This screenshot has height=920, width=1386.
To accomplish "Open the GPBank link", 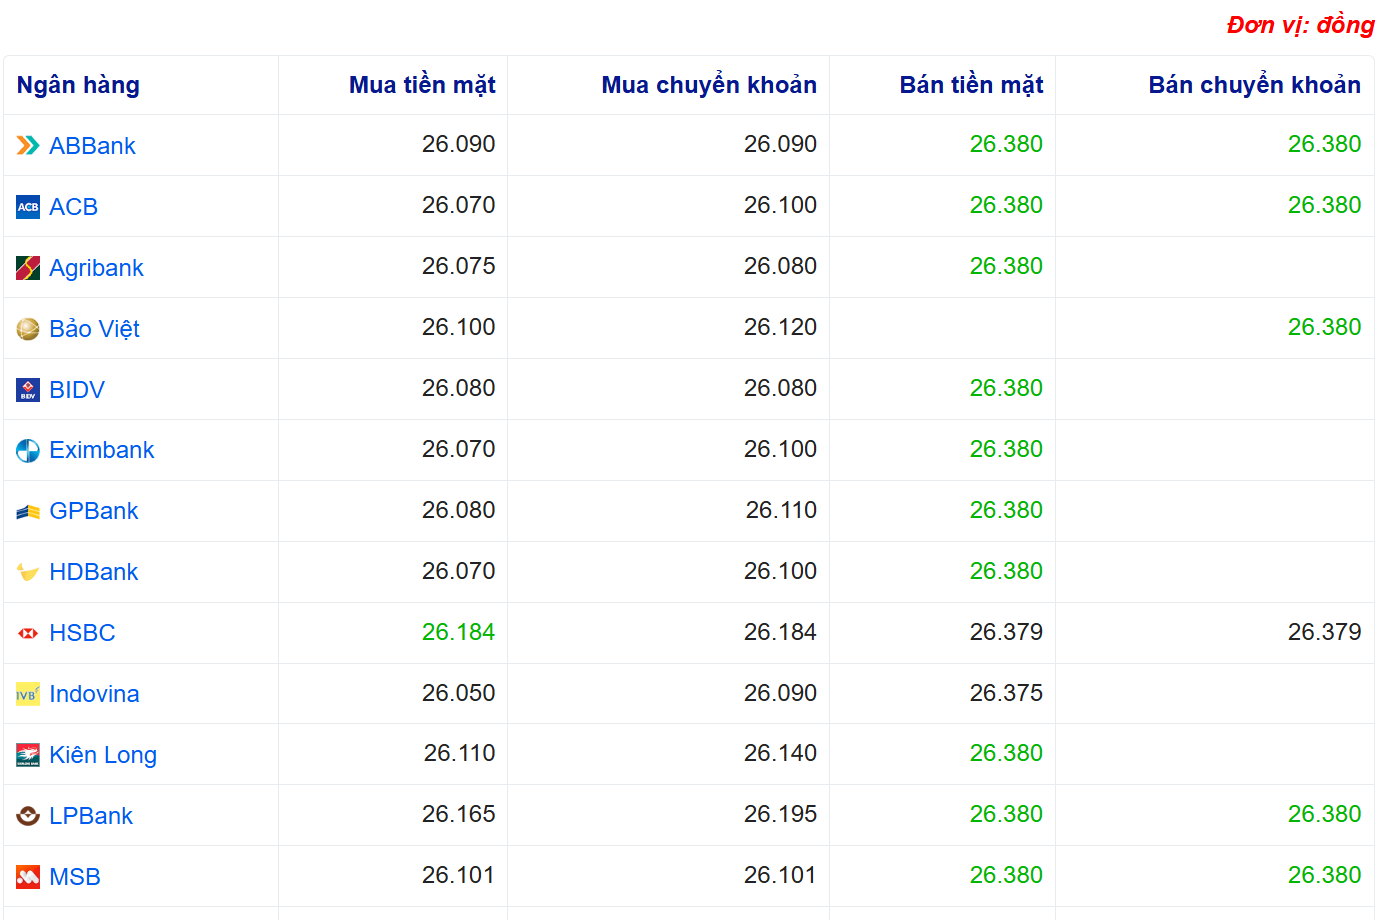I will click(94, 511).
